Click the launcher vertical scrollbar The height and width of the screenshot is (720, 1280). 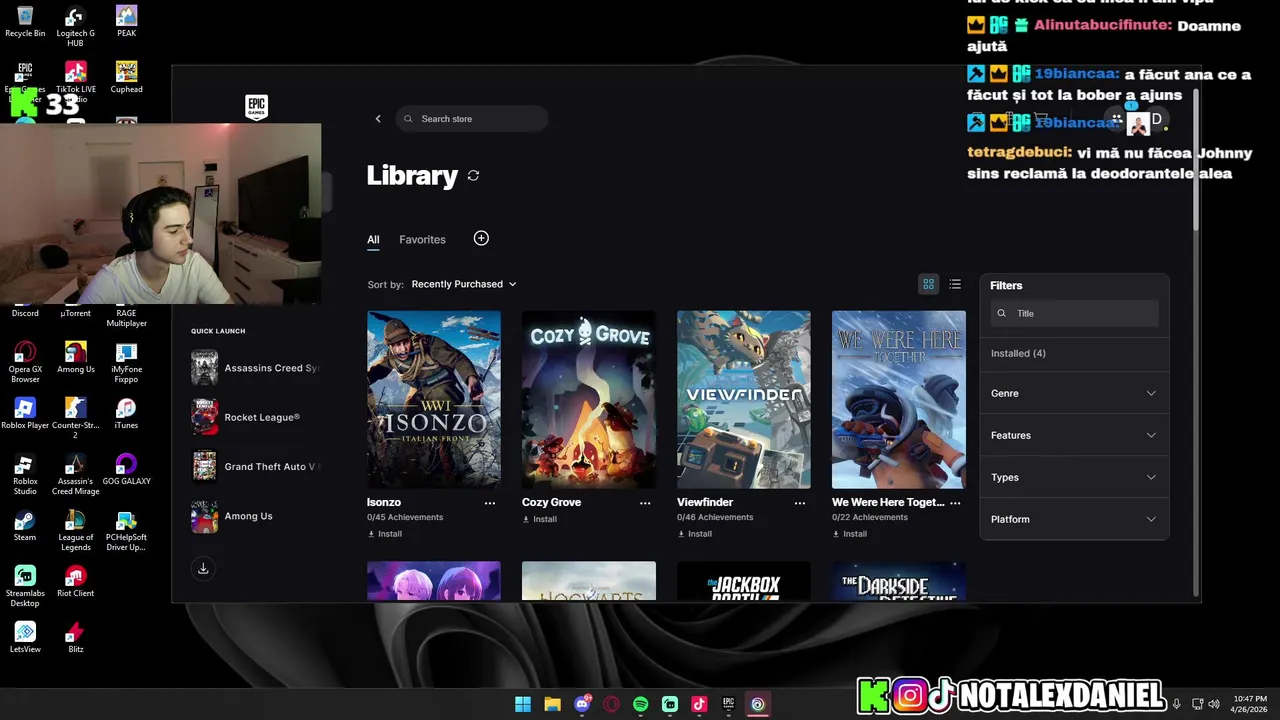tap(1195, 160)
